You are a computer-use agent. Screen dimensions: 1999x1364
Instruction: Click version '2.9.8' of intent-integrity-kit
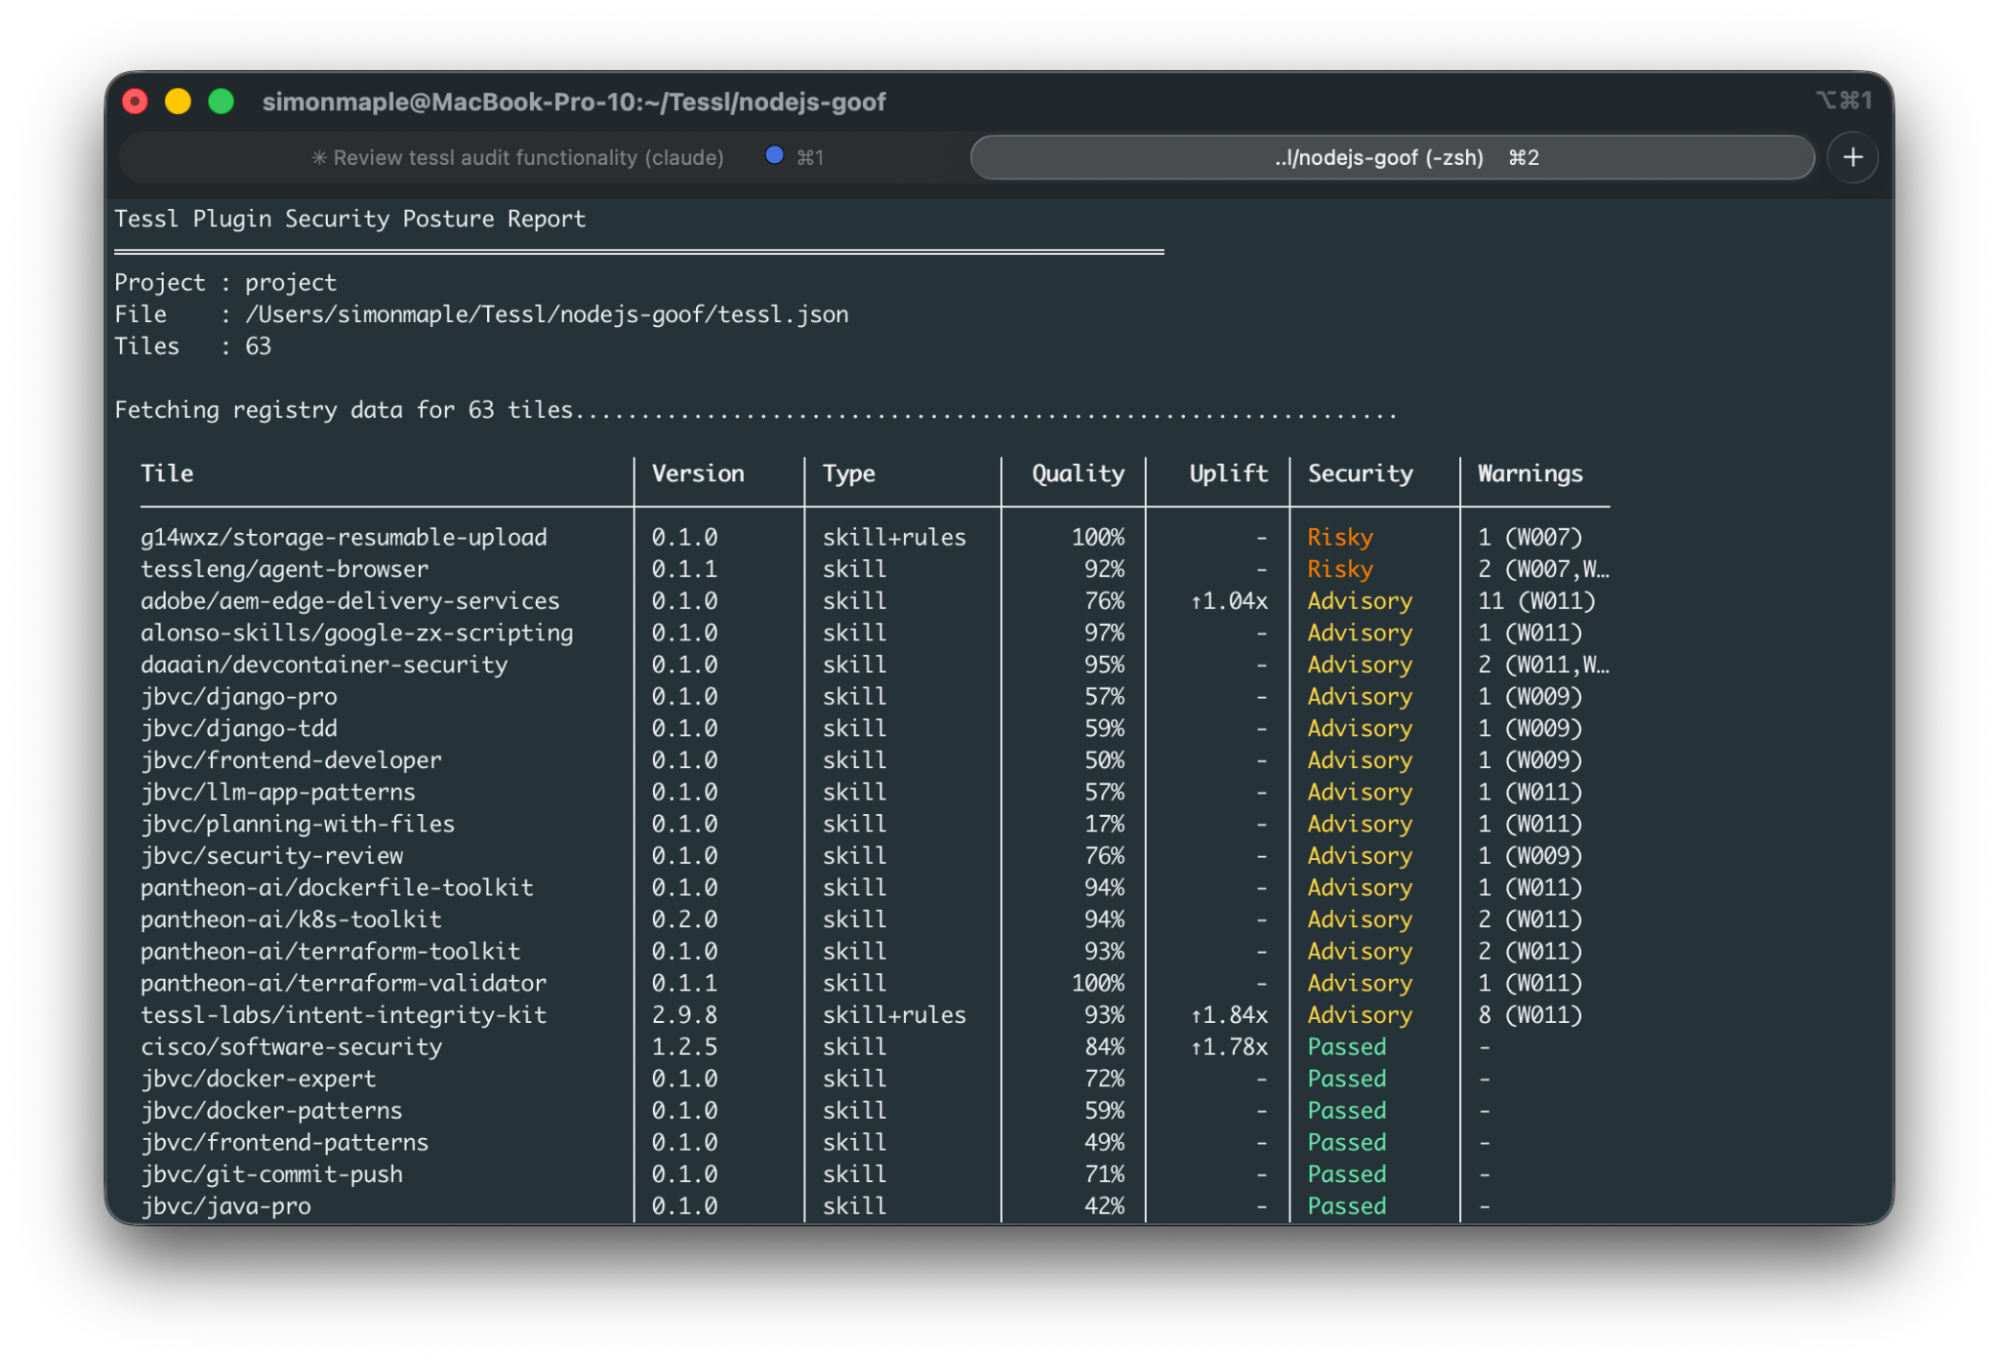tap(685, 1016)
